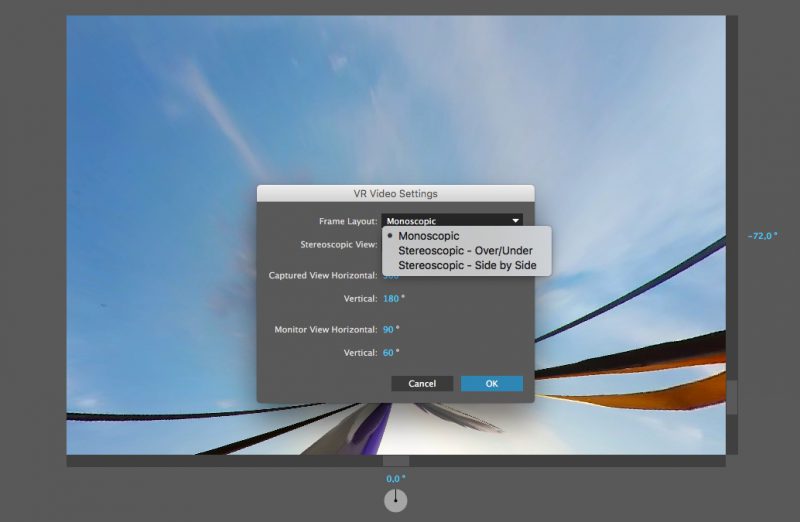This screenshot has width=800, height=522.
Task: Pick Stereoscopic - Side by Side option
Action: (x=467, y=265)
